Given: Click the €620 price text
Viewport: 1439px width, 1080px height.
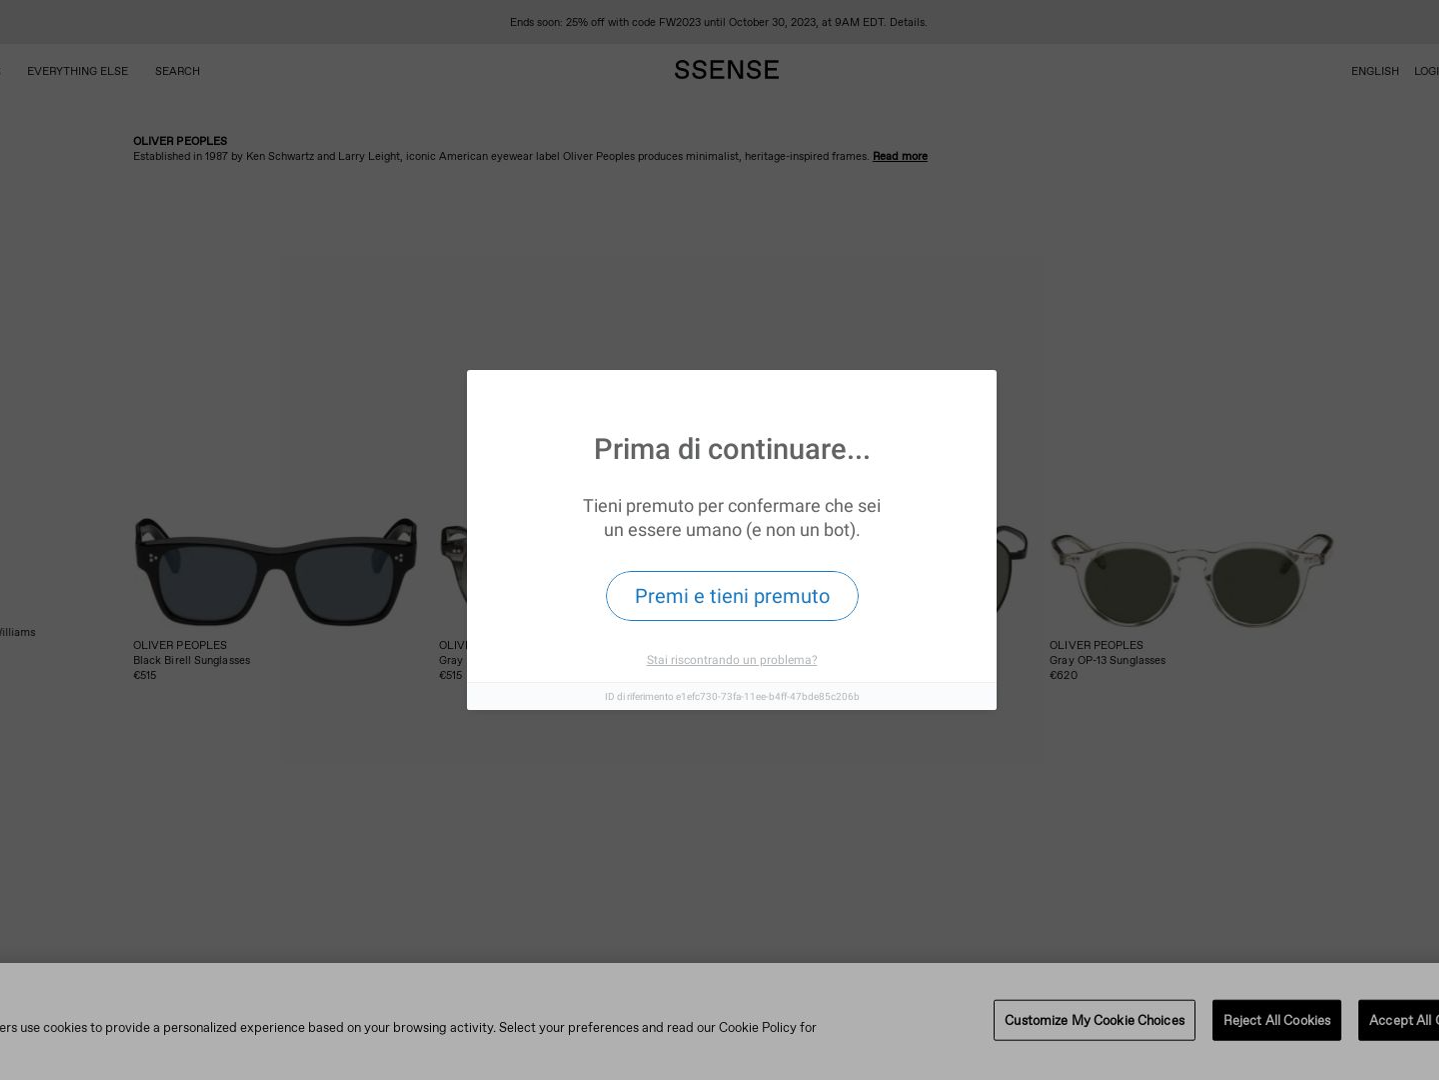Looking at the screenshot, I should (x=1063, y=675).
